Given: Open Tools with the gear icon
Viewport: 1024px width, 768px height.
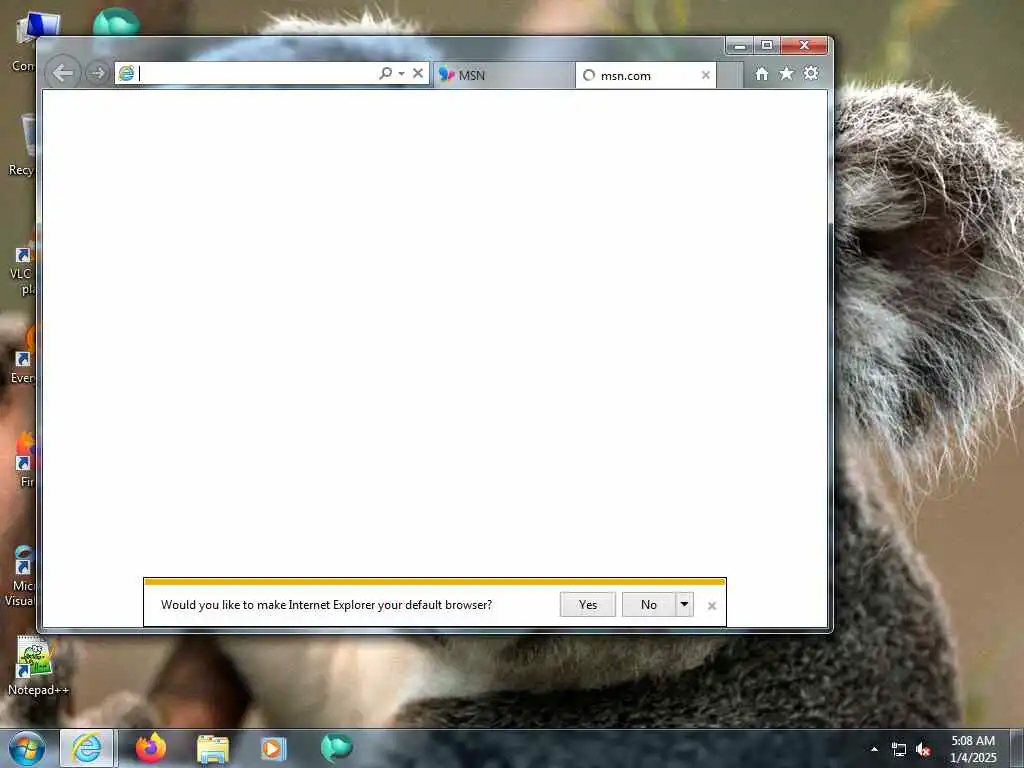Looking at the screenshot, I should point(811,73).
